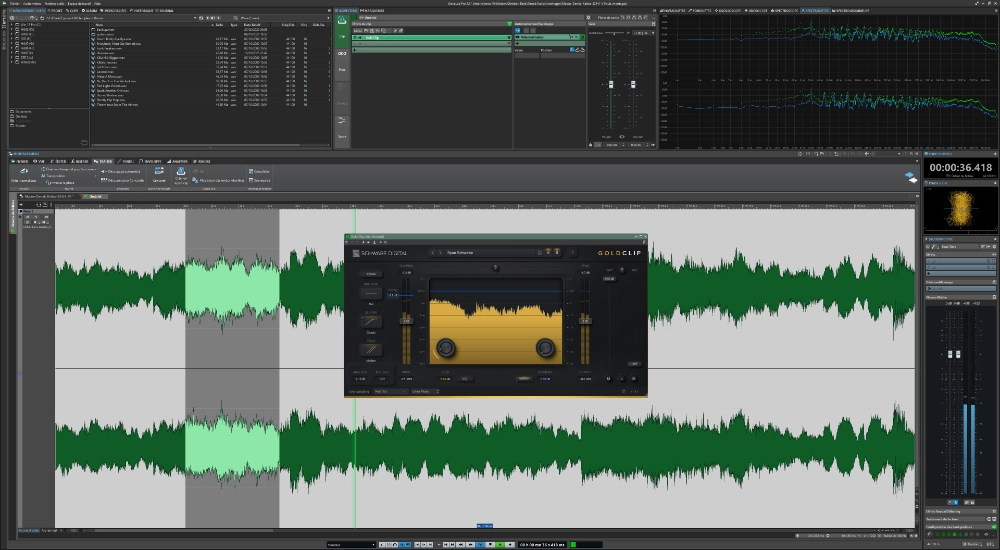Select the Classic clipper shape box
The height and width of the screenshot is (550, 1000).
point(371,322)
